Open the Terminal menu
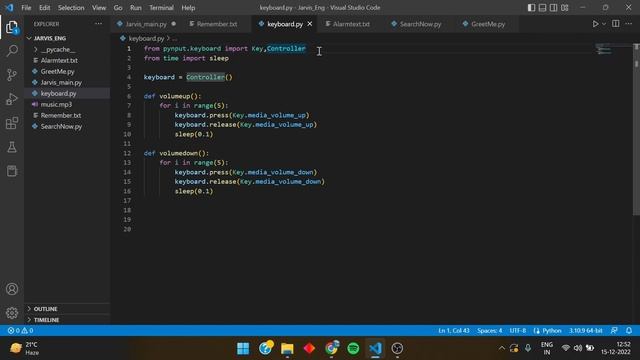The image size is (640, 360). (161, 8)
